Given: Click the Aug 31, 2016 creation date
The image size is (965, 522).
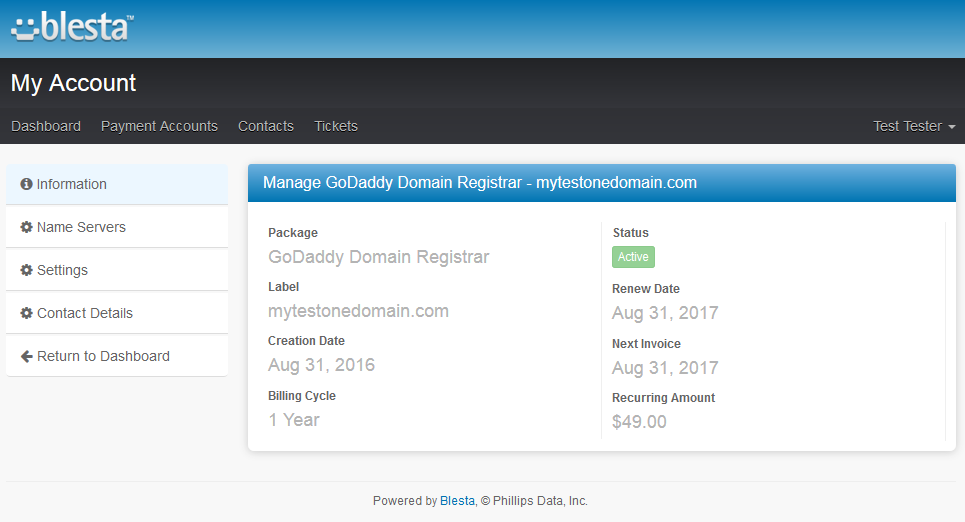Looking at the screenshot, I should click(321, 365).
